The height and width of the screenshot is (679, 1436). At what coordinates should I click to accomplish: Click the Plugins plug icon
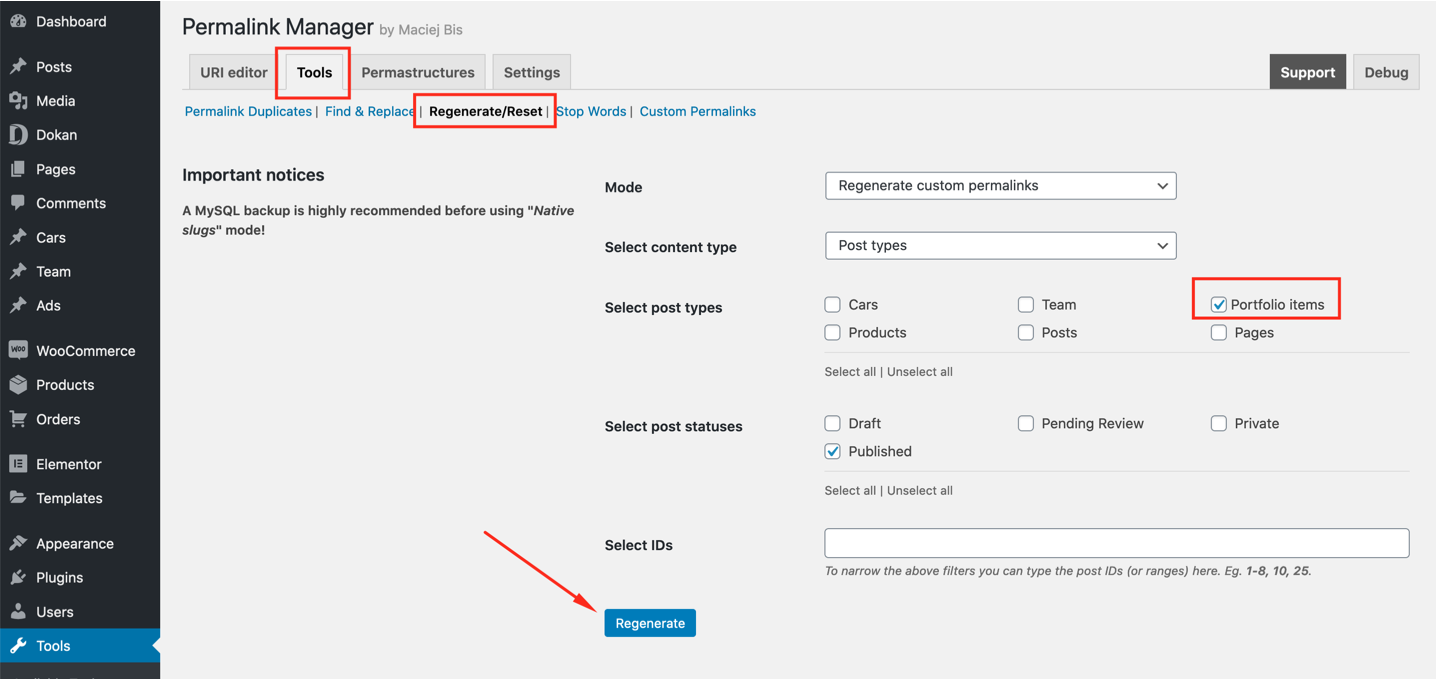pyautogui.click(x=18, y=578)
